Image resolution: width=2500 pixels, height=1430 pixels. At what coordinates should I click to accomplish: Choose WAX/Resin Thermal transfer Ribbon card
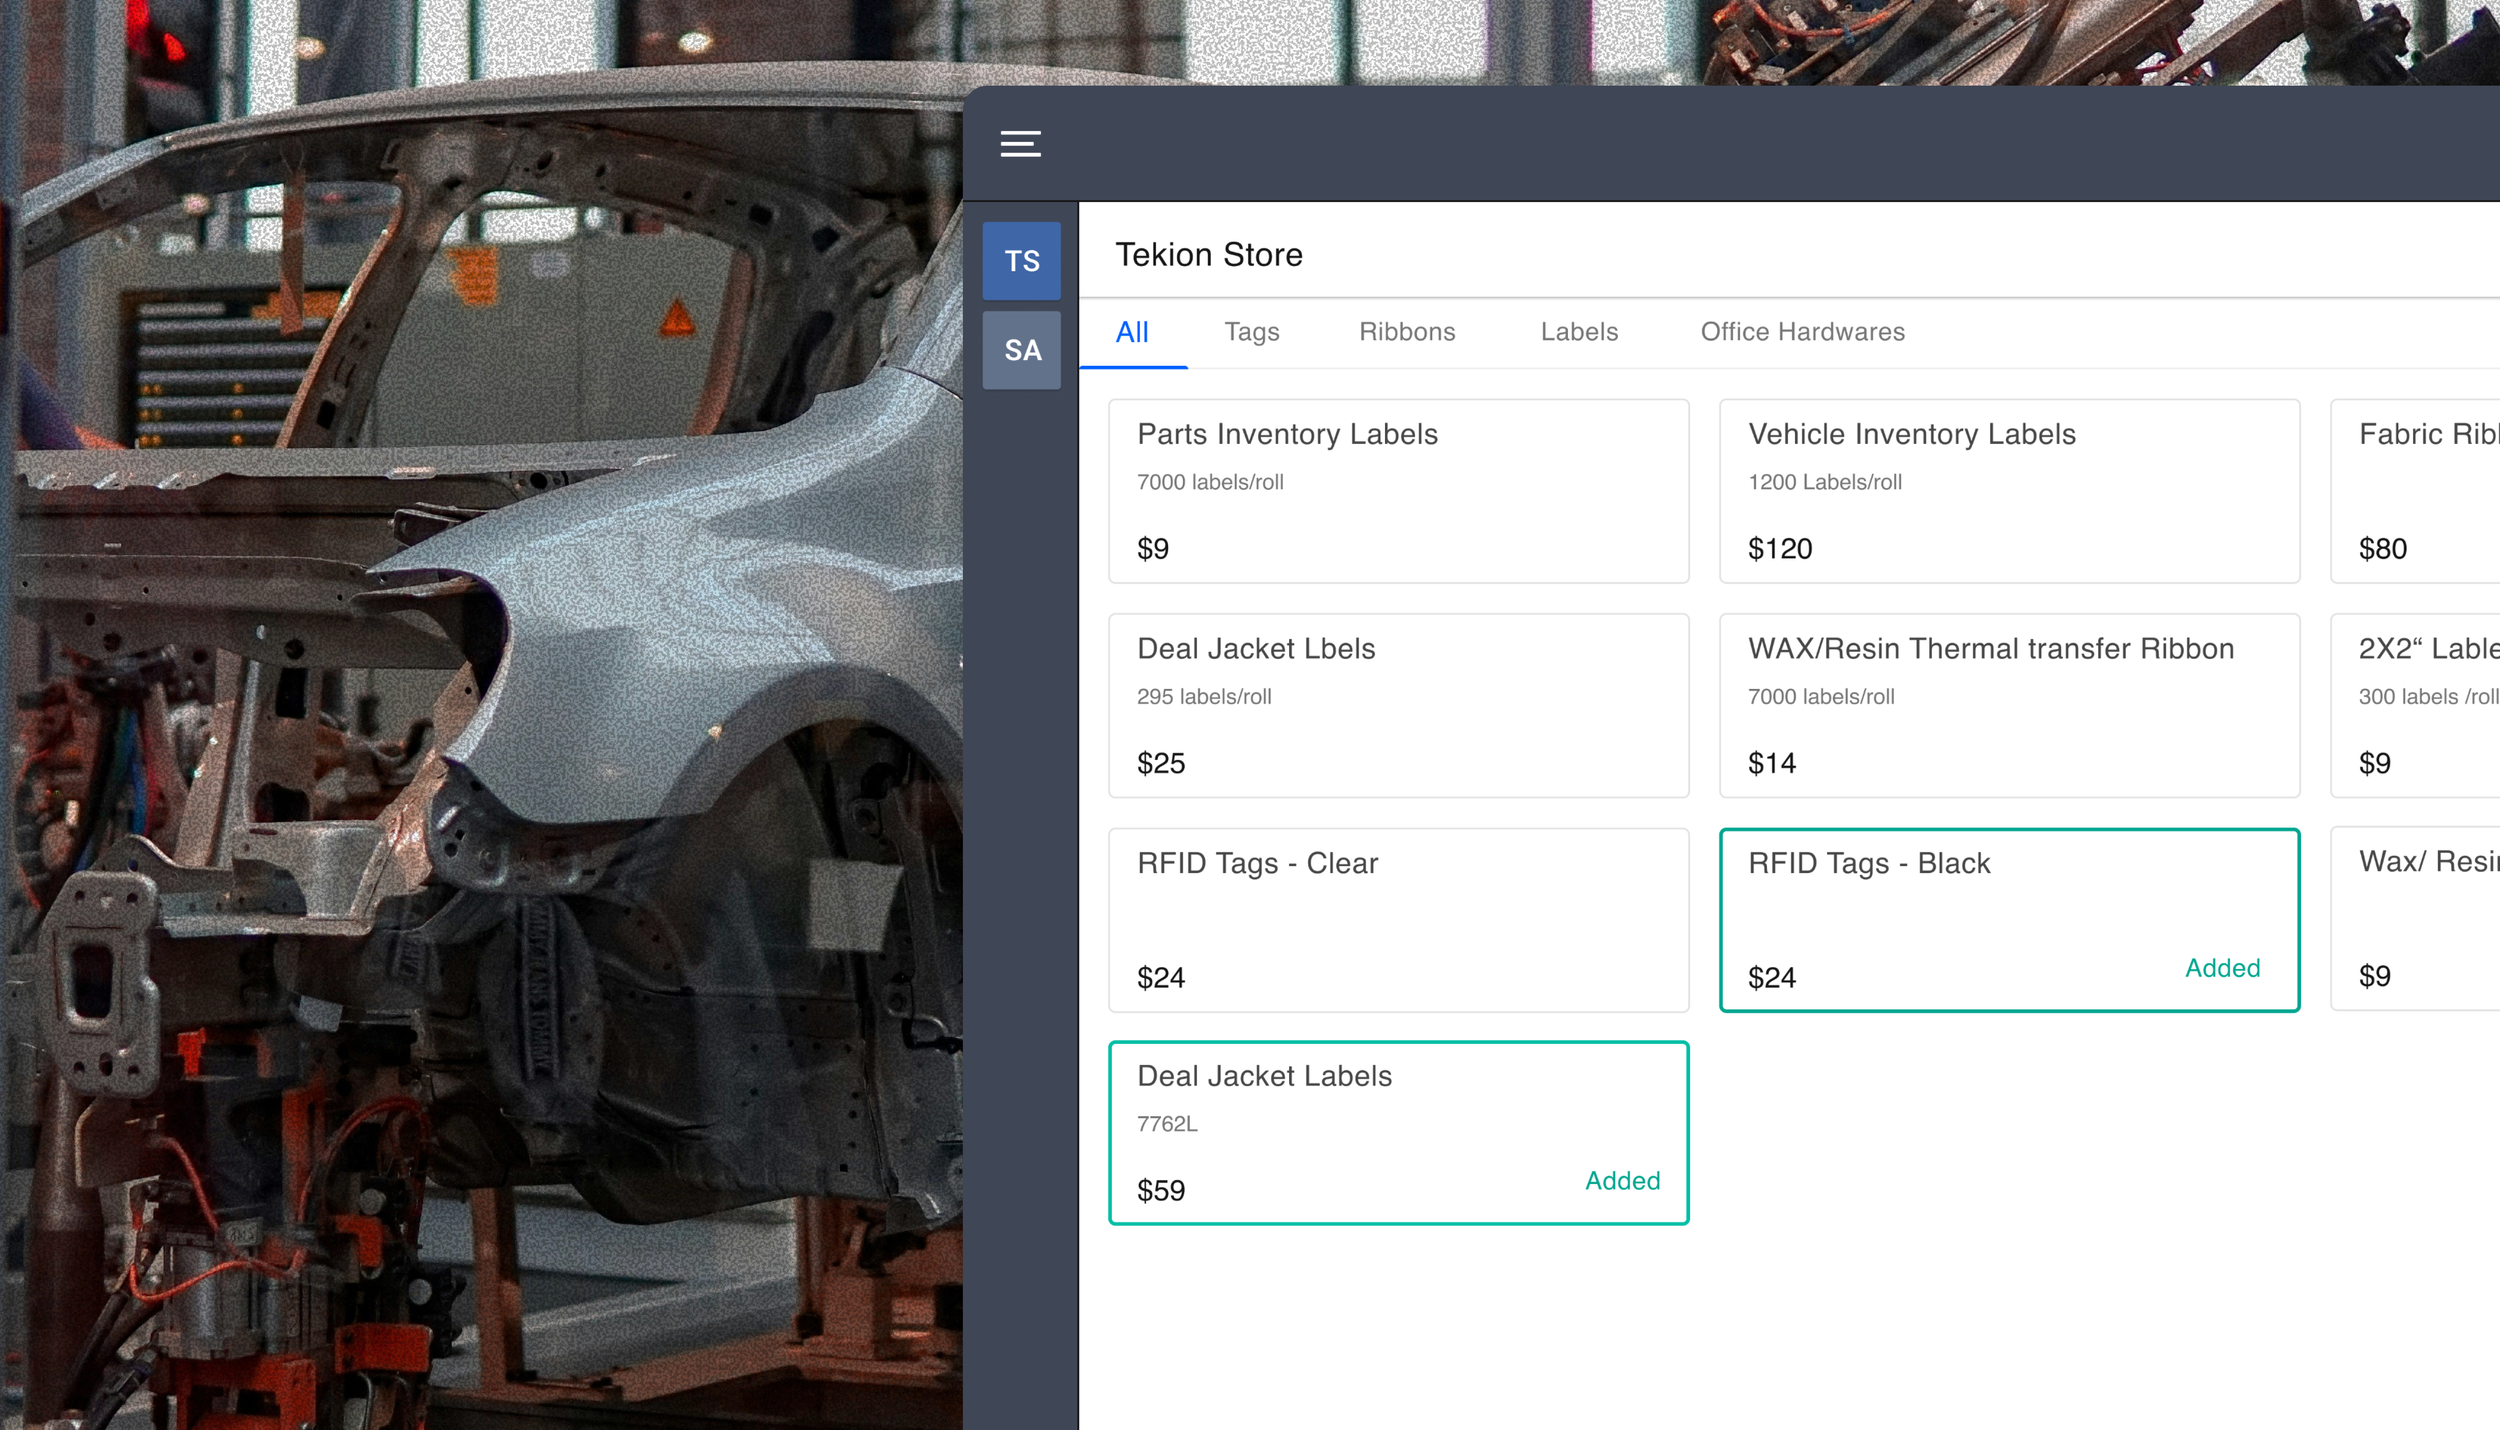(x=2008, y=705)
